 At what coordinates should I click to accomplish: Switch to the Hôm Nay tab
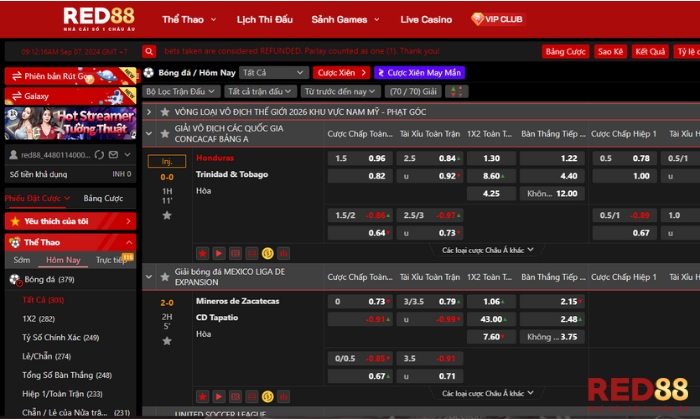63,260
